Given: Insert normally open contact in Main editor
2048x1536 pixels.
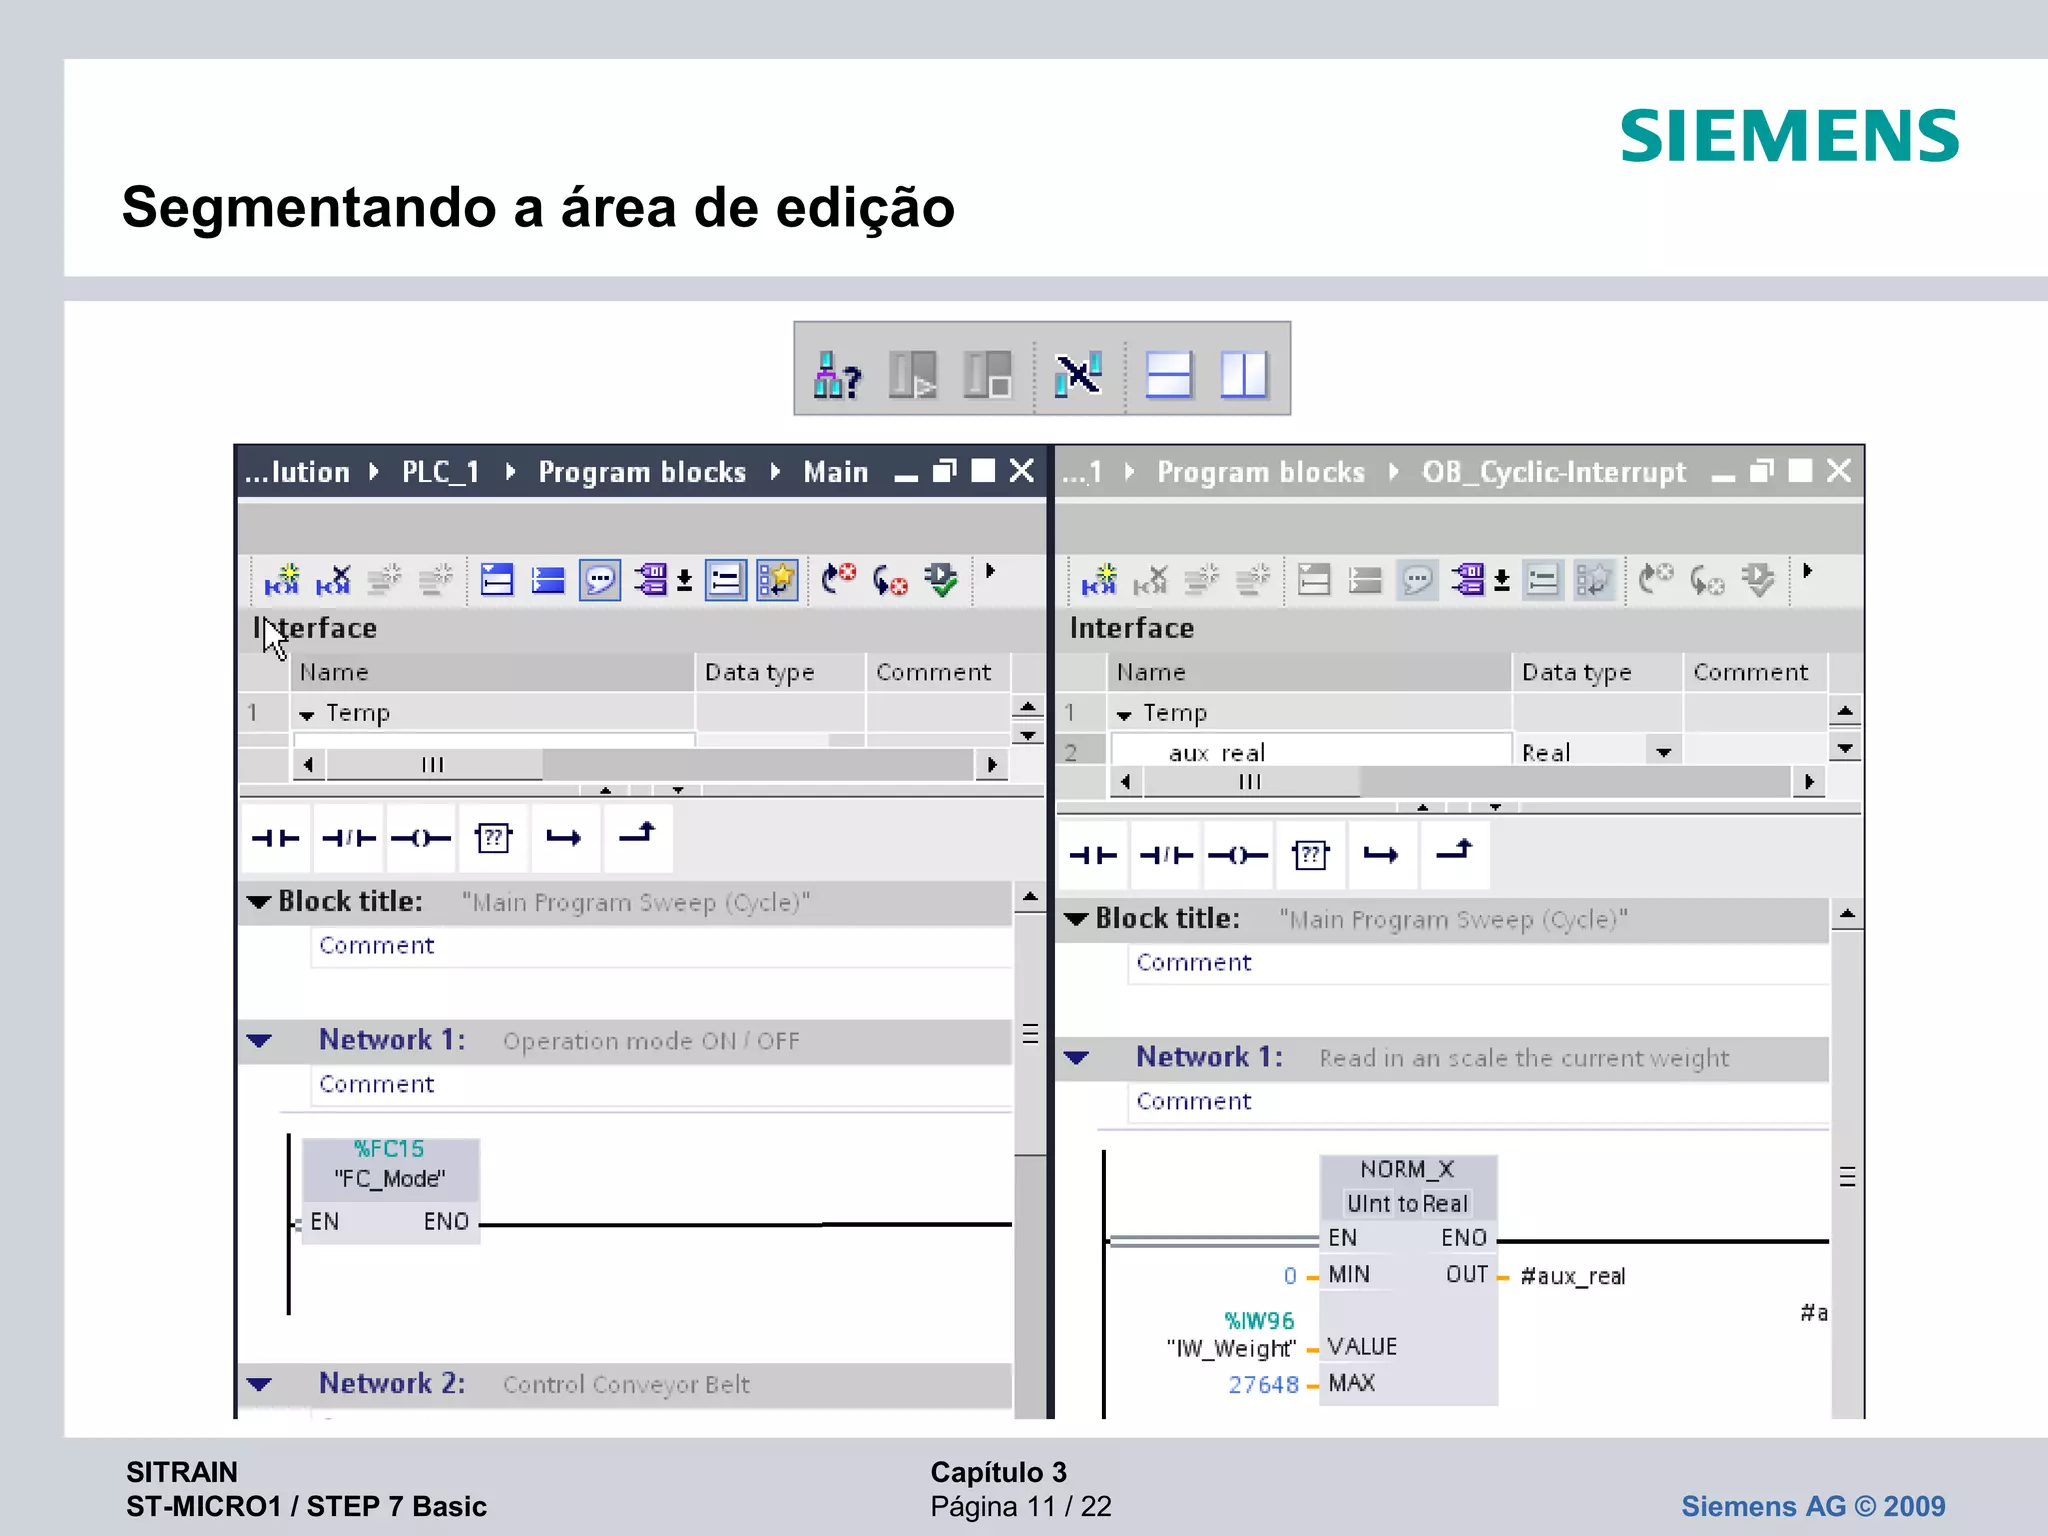Looking at the screenshot, I should tap(275, 838).
